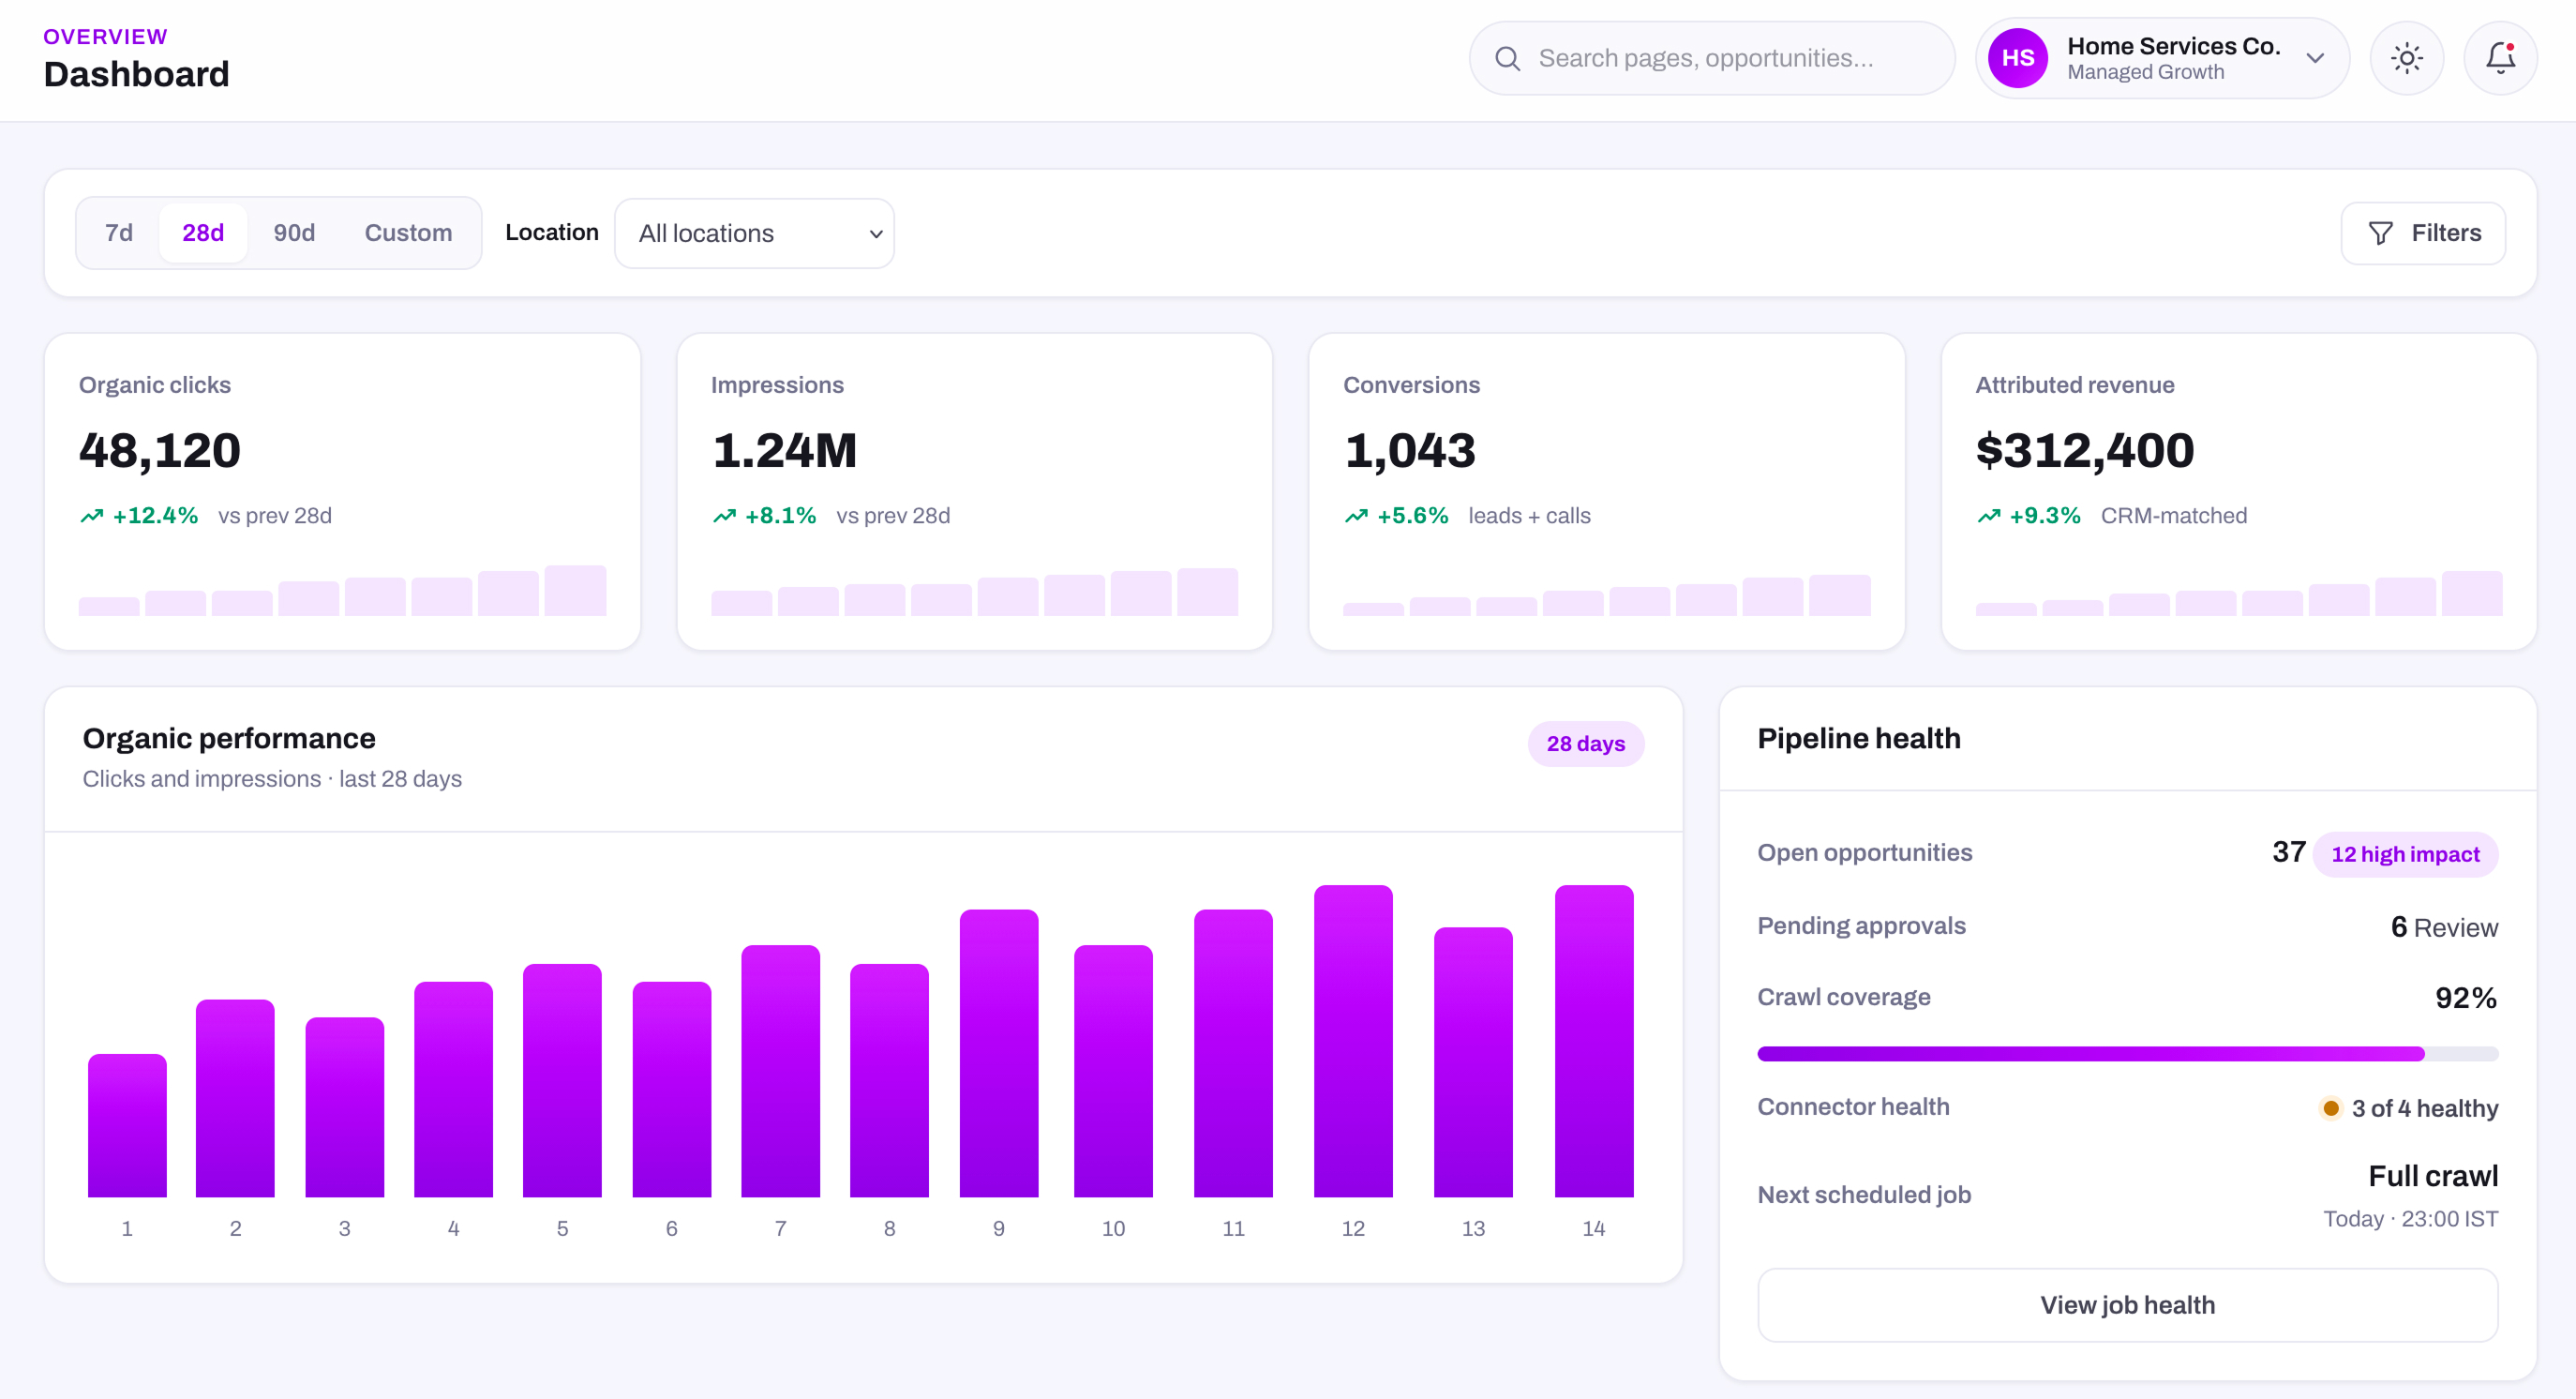Click the search magnifier icon
Image resolution: width=2576 pixels, height=1399 pixels.
point(1507,59)
